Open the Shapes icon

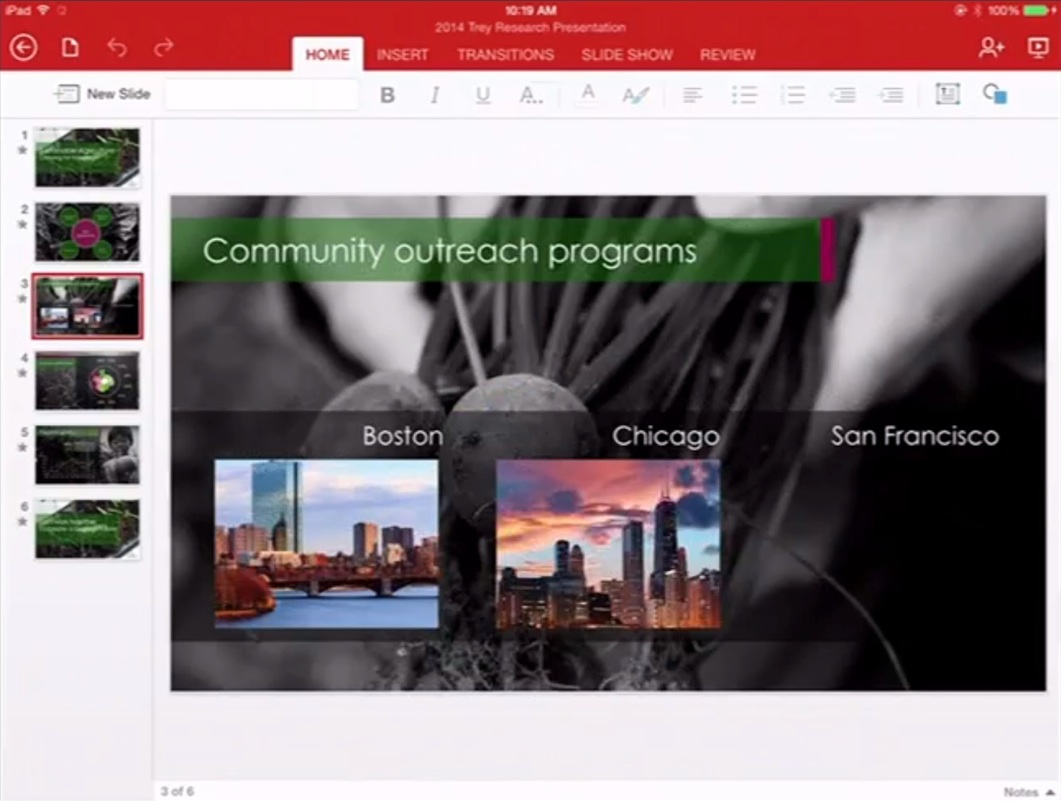pos(994,94)
